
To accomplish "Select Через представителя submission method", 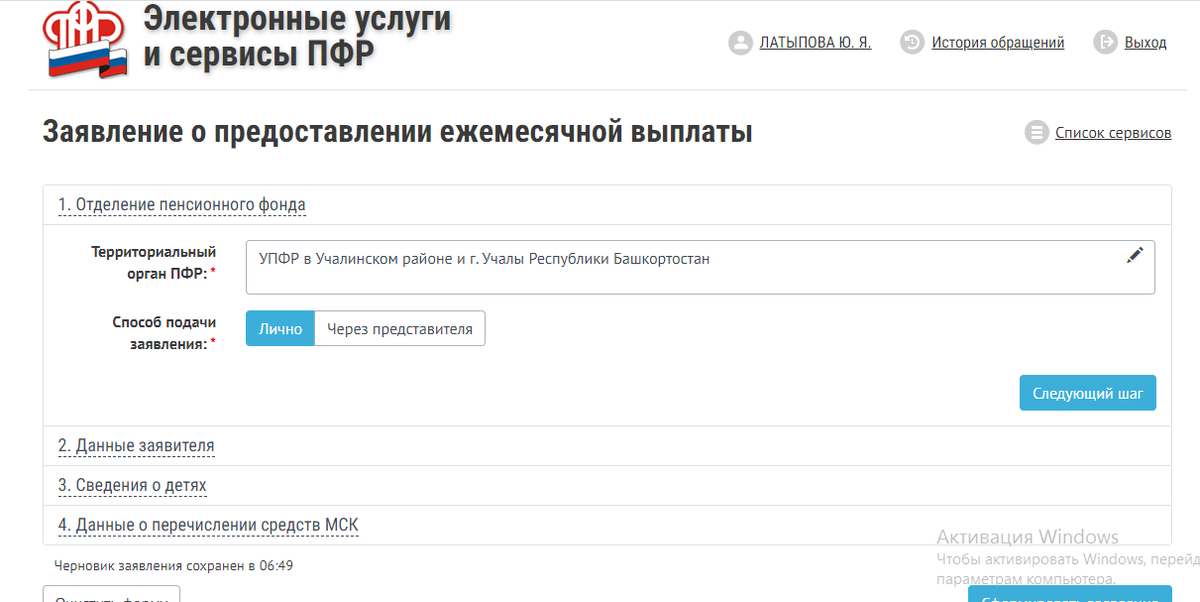I will click(x=400, y=329).
